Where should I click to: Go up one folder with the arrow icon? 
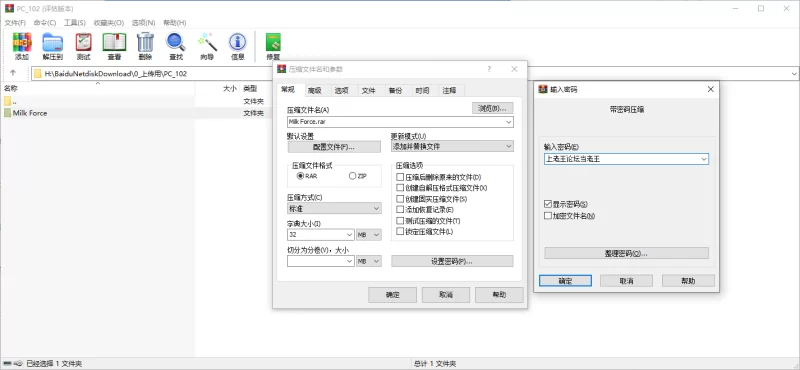tap(13, 73)
